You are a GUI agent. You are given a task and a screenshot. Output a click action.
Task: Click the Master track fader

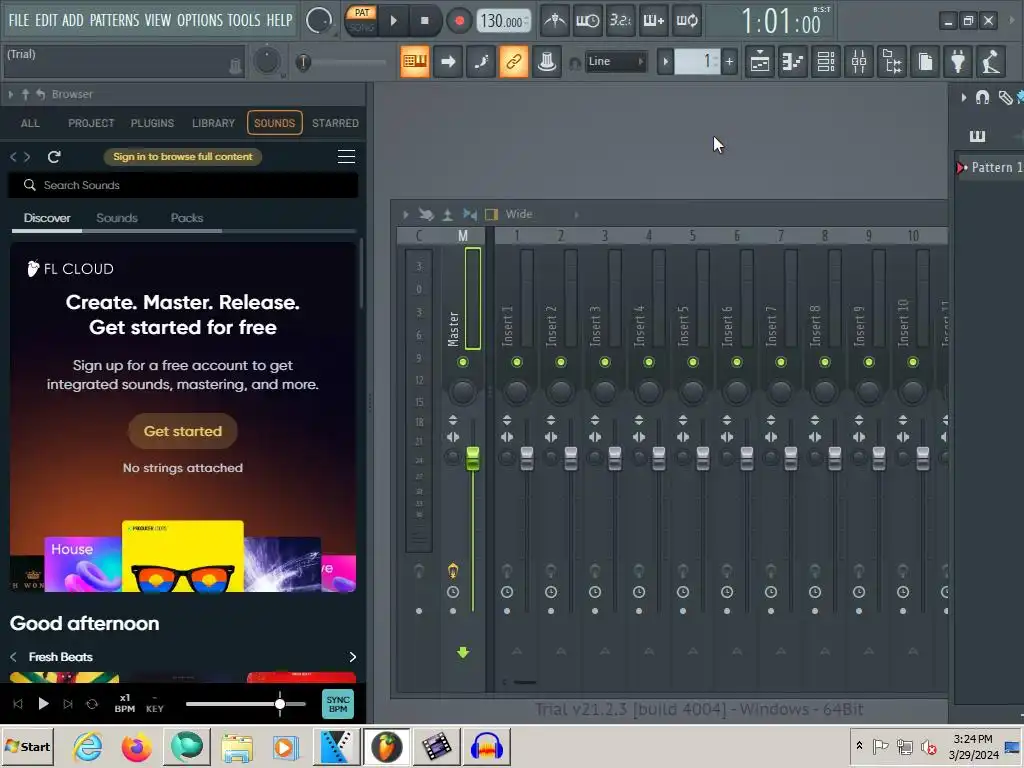click(x=472, y=458)
